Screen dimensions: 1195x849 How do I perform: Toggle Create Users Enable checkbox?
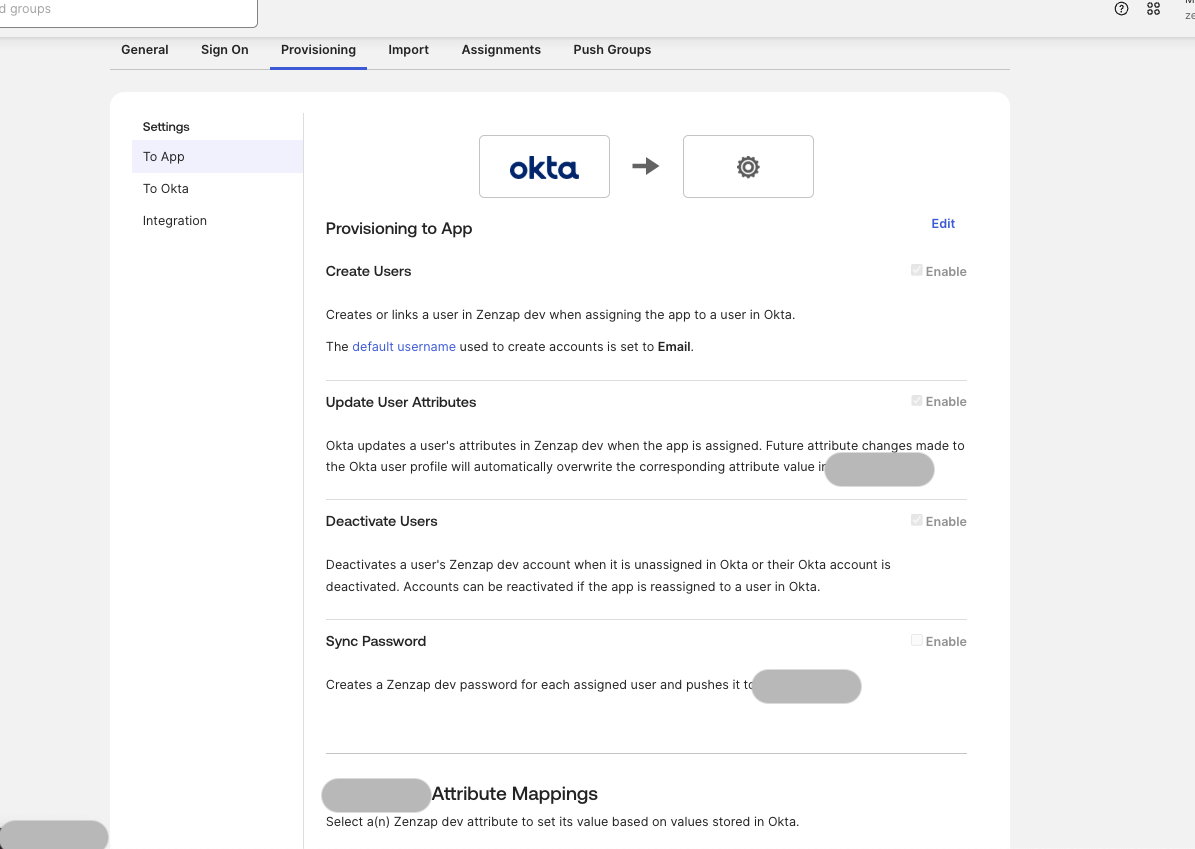tap(917, 271)
